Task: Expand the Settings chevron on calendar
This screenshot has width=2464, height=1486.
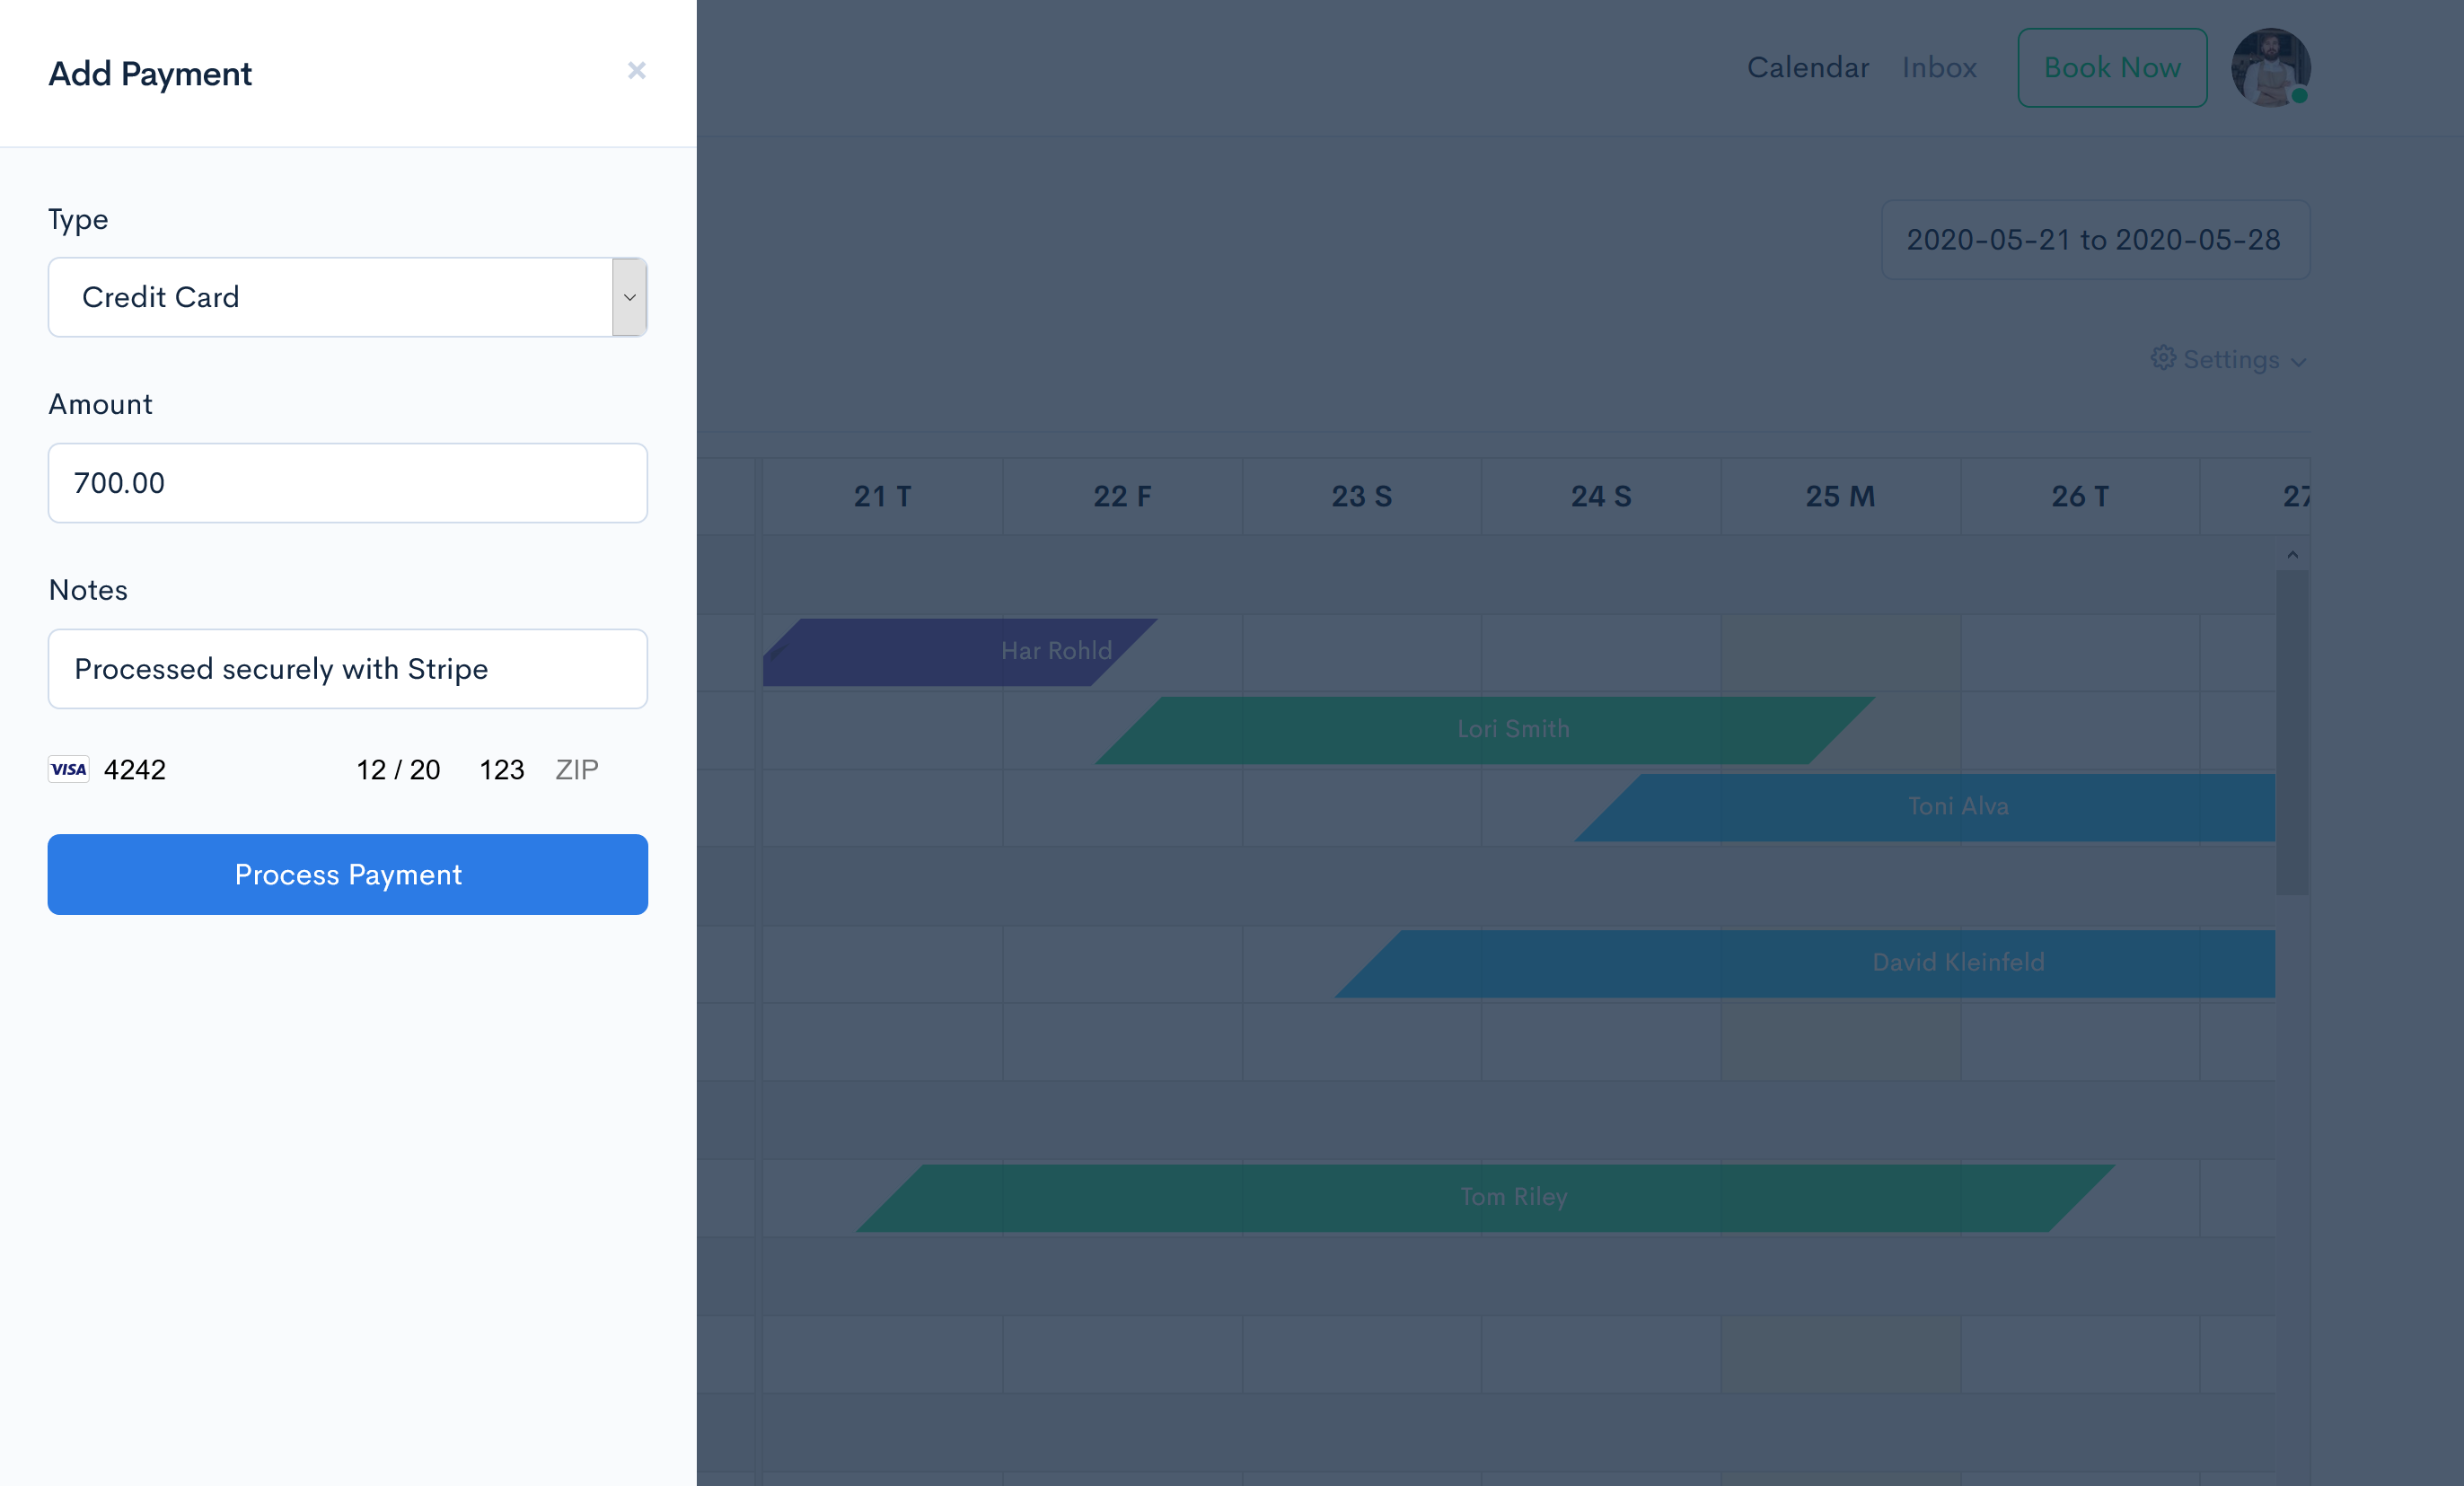Action: [x=2301, y=361]
